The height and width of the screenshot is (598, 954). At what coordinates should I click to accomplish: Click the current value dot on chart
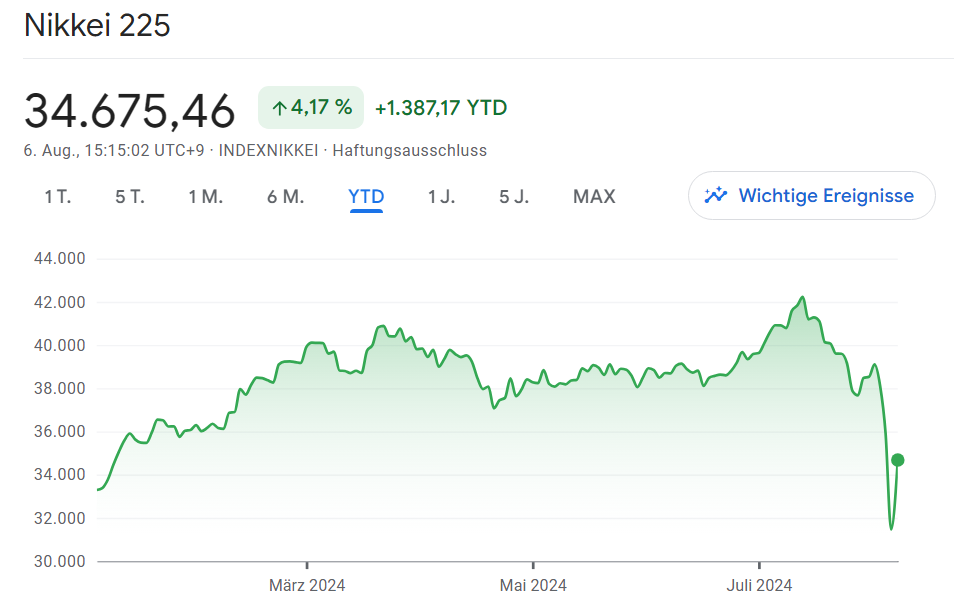[897, 460]
